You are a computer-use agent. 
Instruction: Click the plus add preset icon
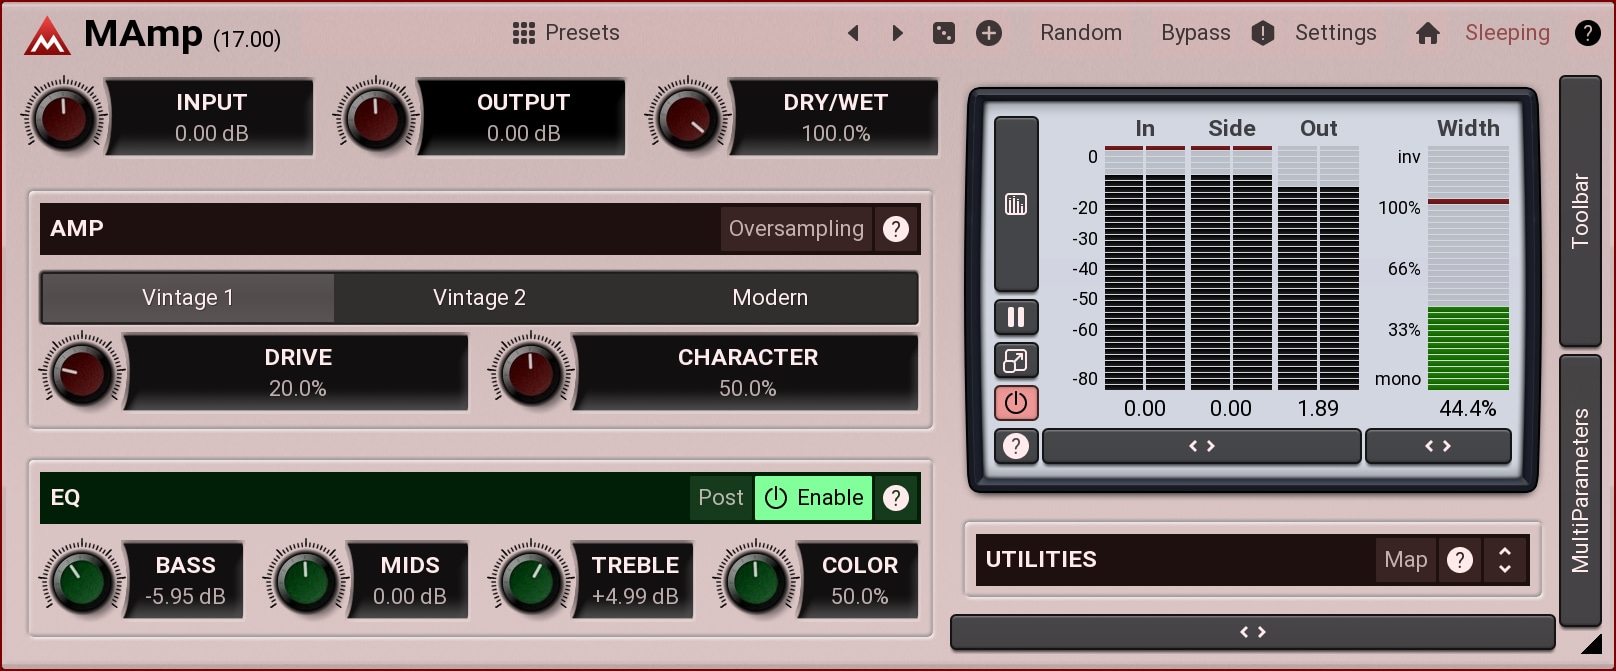(x=988, y=33)
